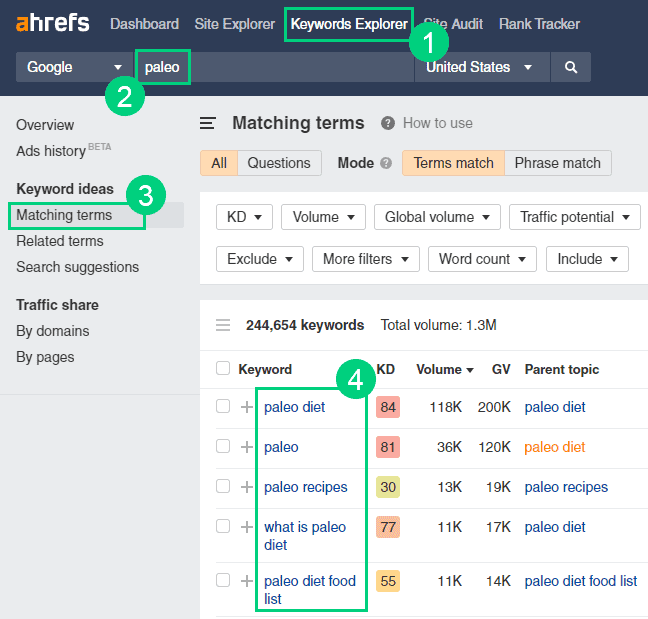Open the More filters dropdown
Screen dimensions: 648x619
tap(366, 259)
